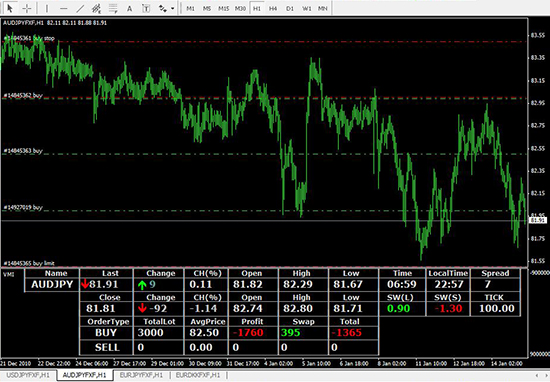Viewport: 550px width, 382px height.
Task: Click the High value 82.29
Action: (x=298, y=284)
